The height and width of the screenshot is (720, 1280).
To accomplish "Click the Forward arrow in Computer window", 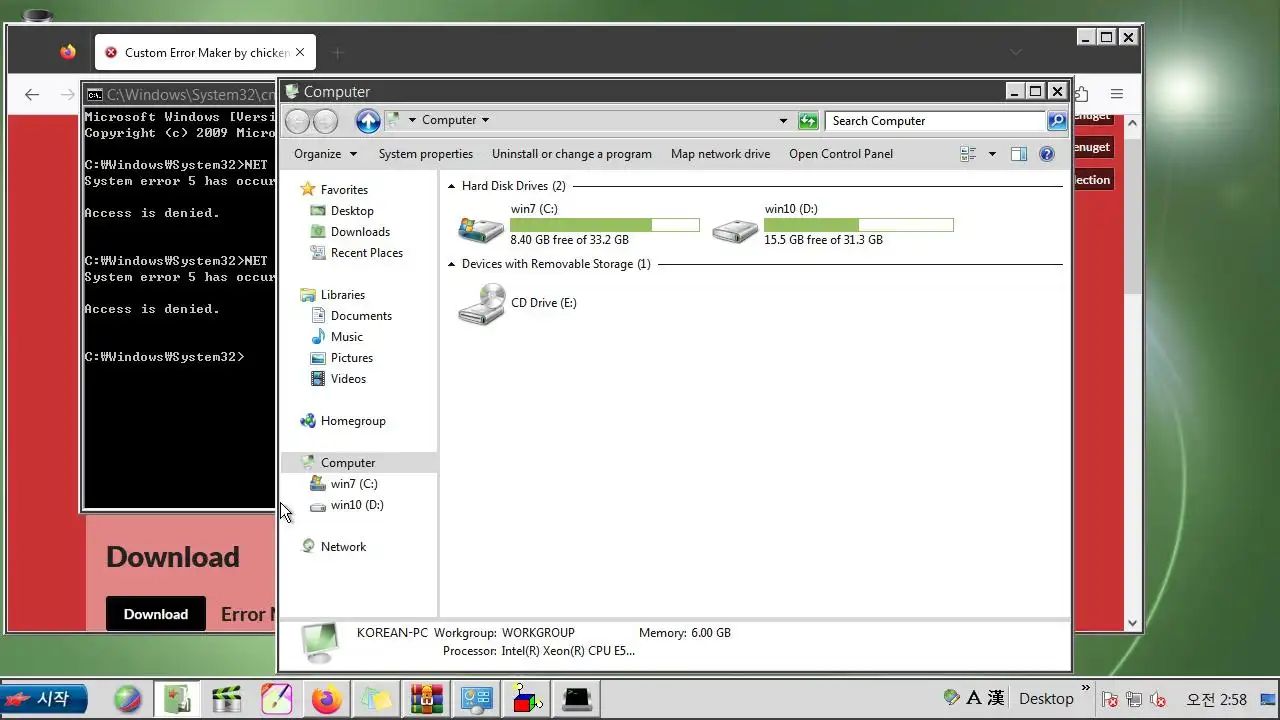I will (325, 121).
